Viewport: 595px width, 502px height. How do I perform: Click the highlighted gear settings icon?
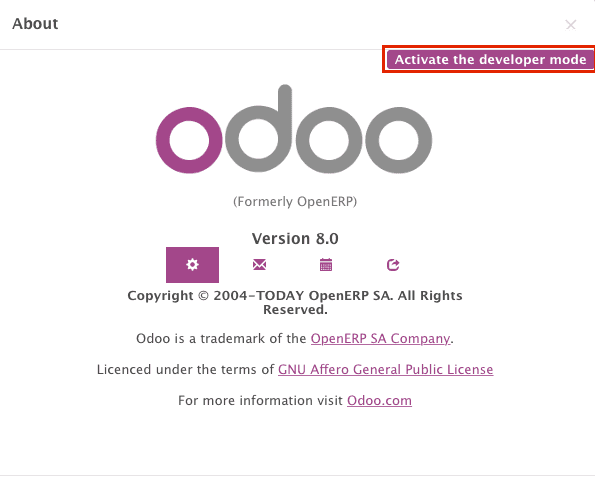192,264
